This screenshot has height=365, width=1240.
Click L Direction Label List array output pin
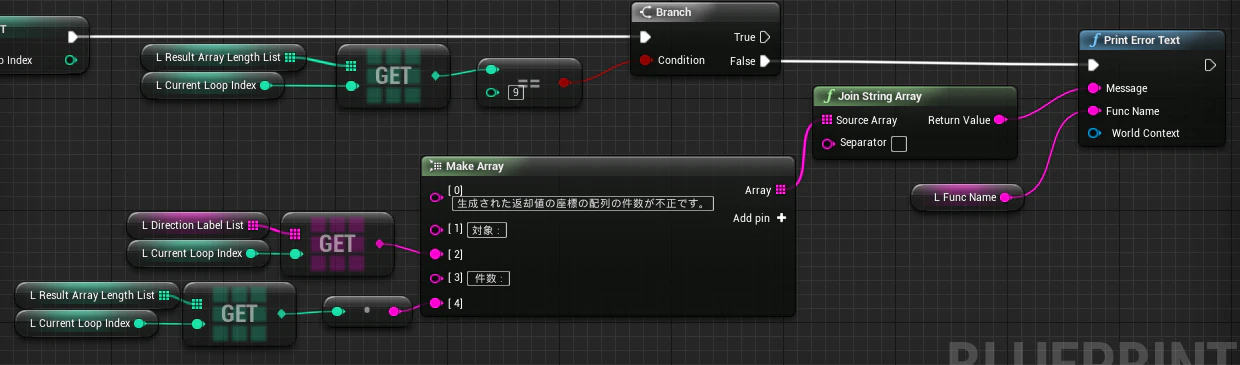click(253, 225)
